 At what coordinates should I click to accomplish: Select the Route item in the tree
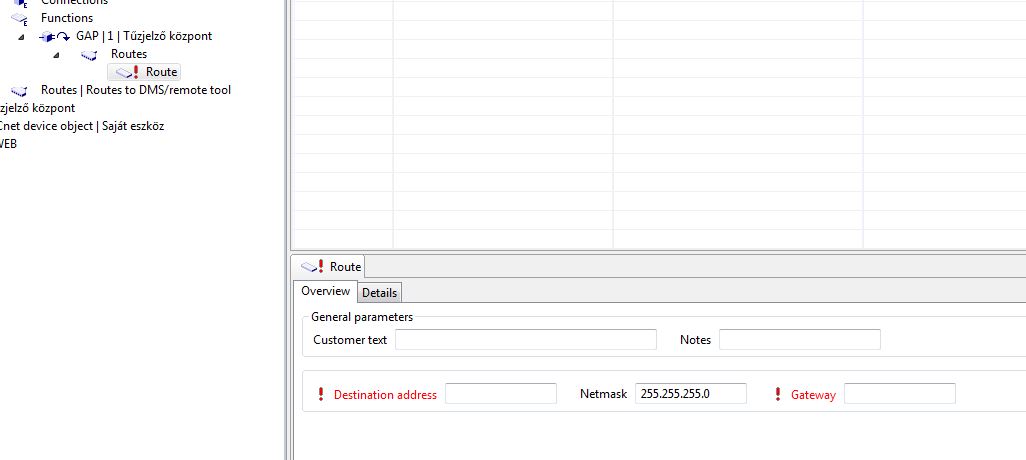[161, 72]
